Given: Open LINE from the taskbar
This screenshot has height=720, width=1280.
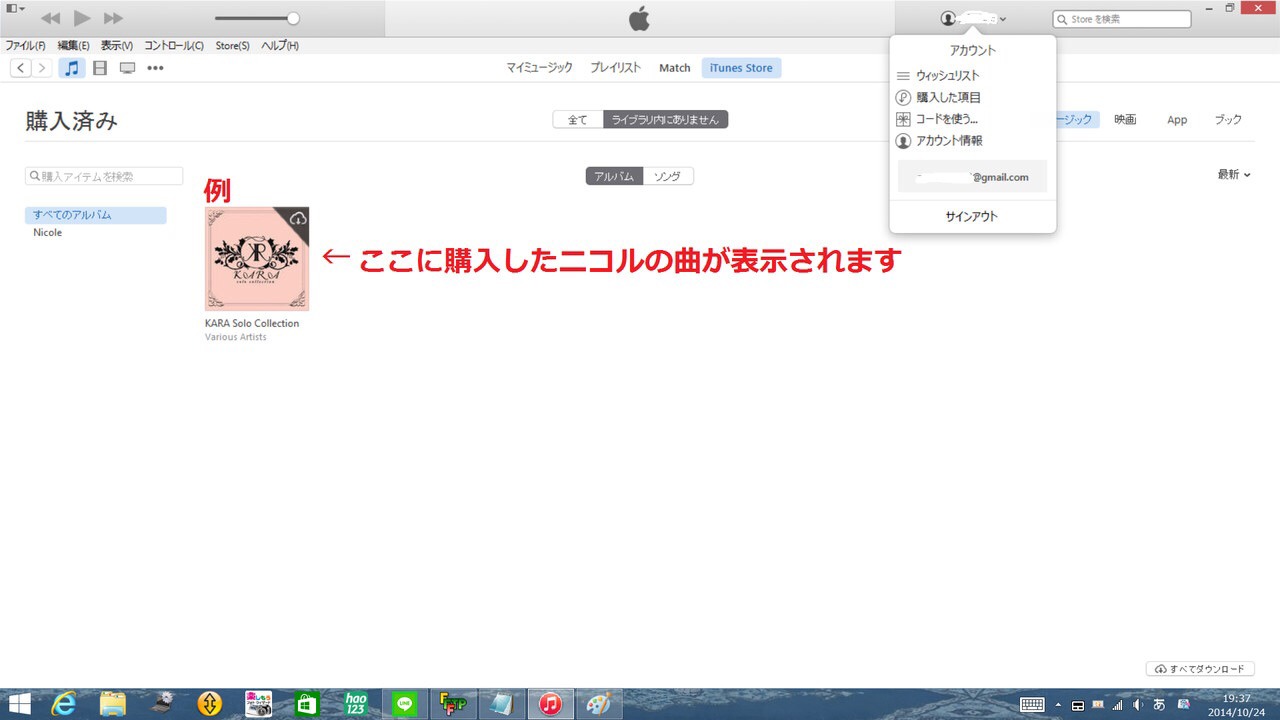Looking at the screenshot, I should (404, 704).
